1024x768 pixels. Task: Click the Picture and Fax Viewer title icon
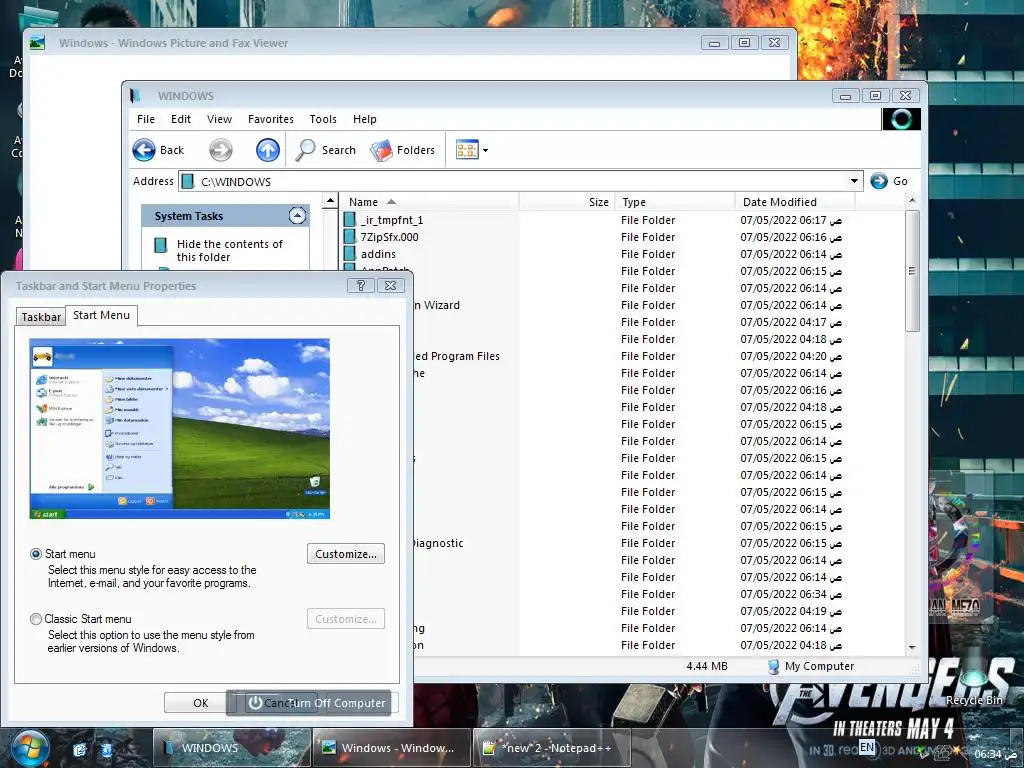coord(37,42)
